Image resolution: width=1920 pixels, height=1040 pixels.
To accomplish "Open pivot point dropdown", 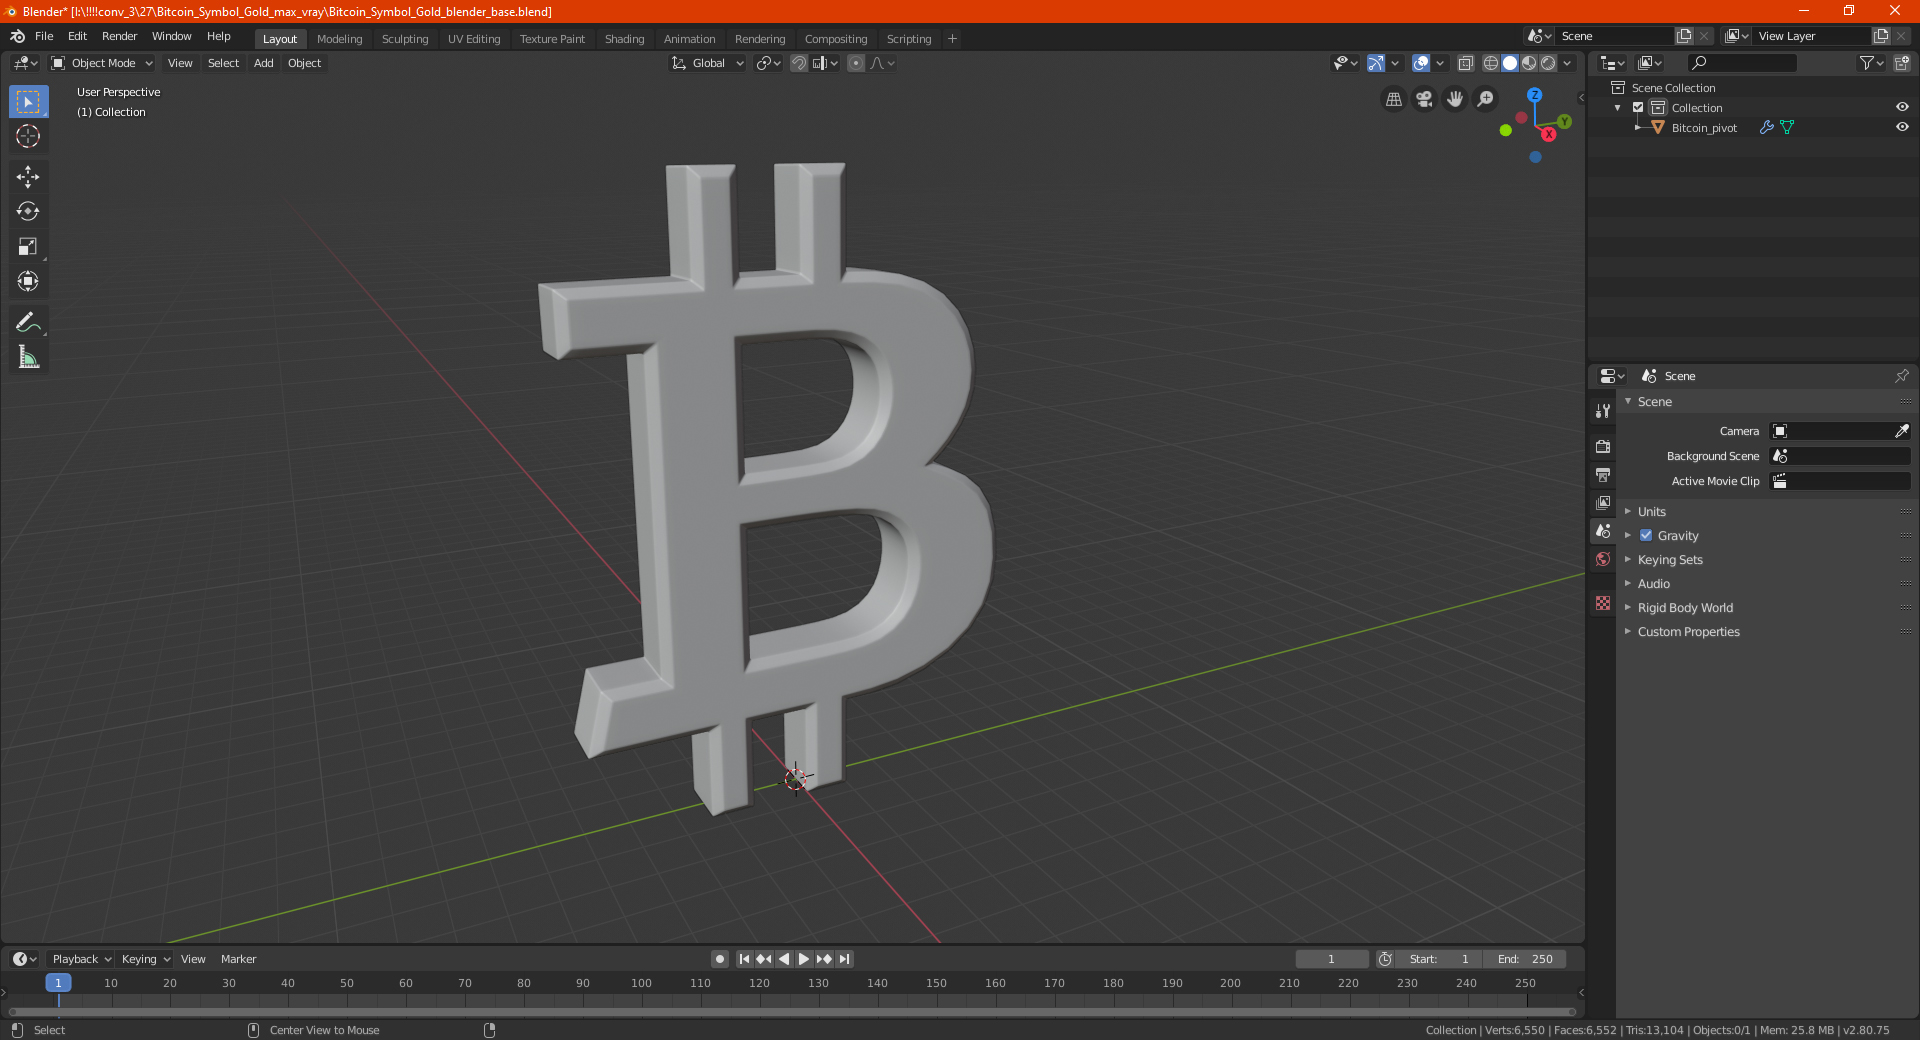I will (x=768, y=63).
